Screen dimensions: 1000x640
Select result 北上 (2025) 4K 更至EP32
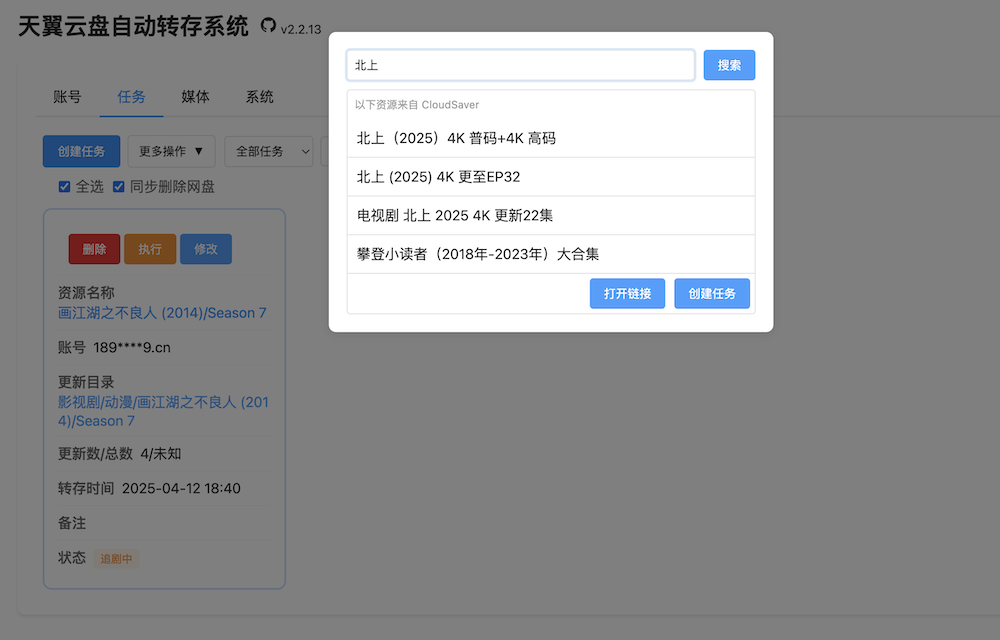pyautogui.click(x=551, y=177)
